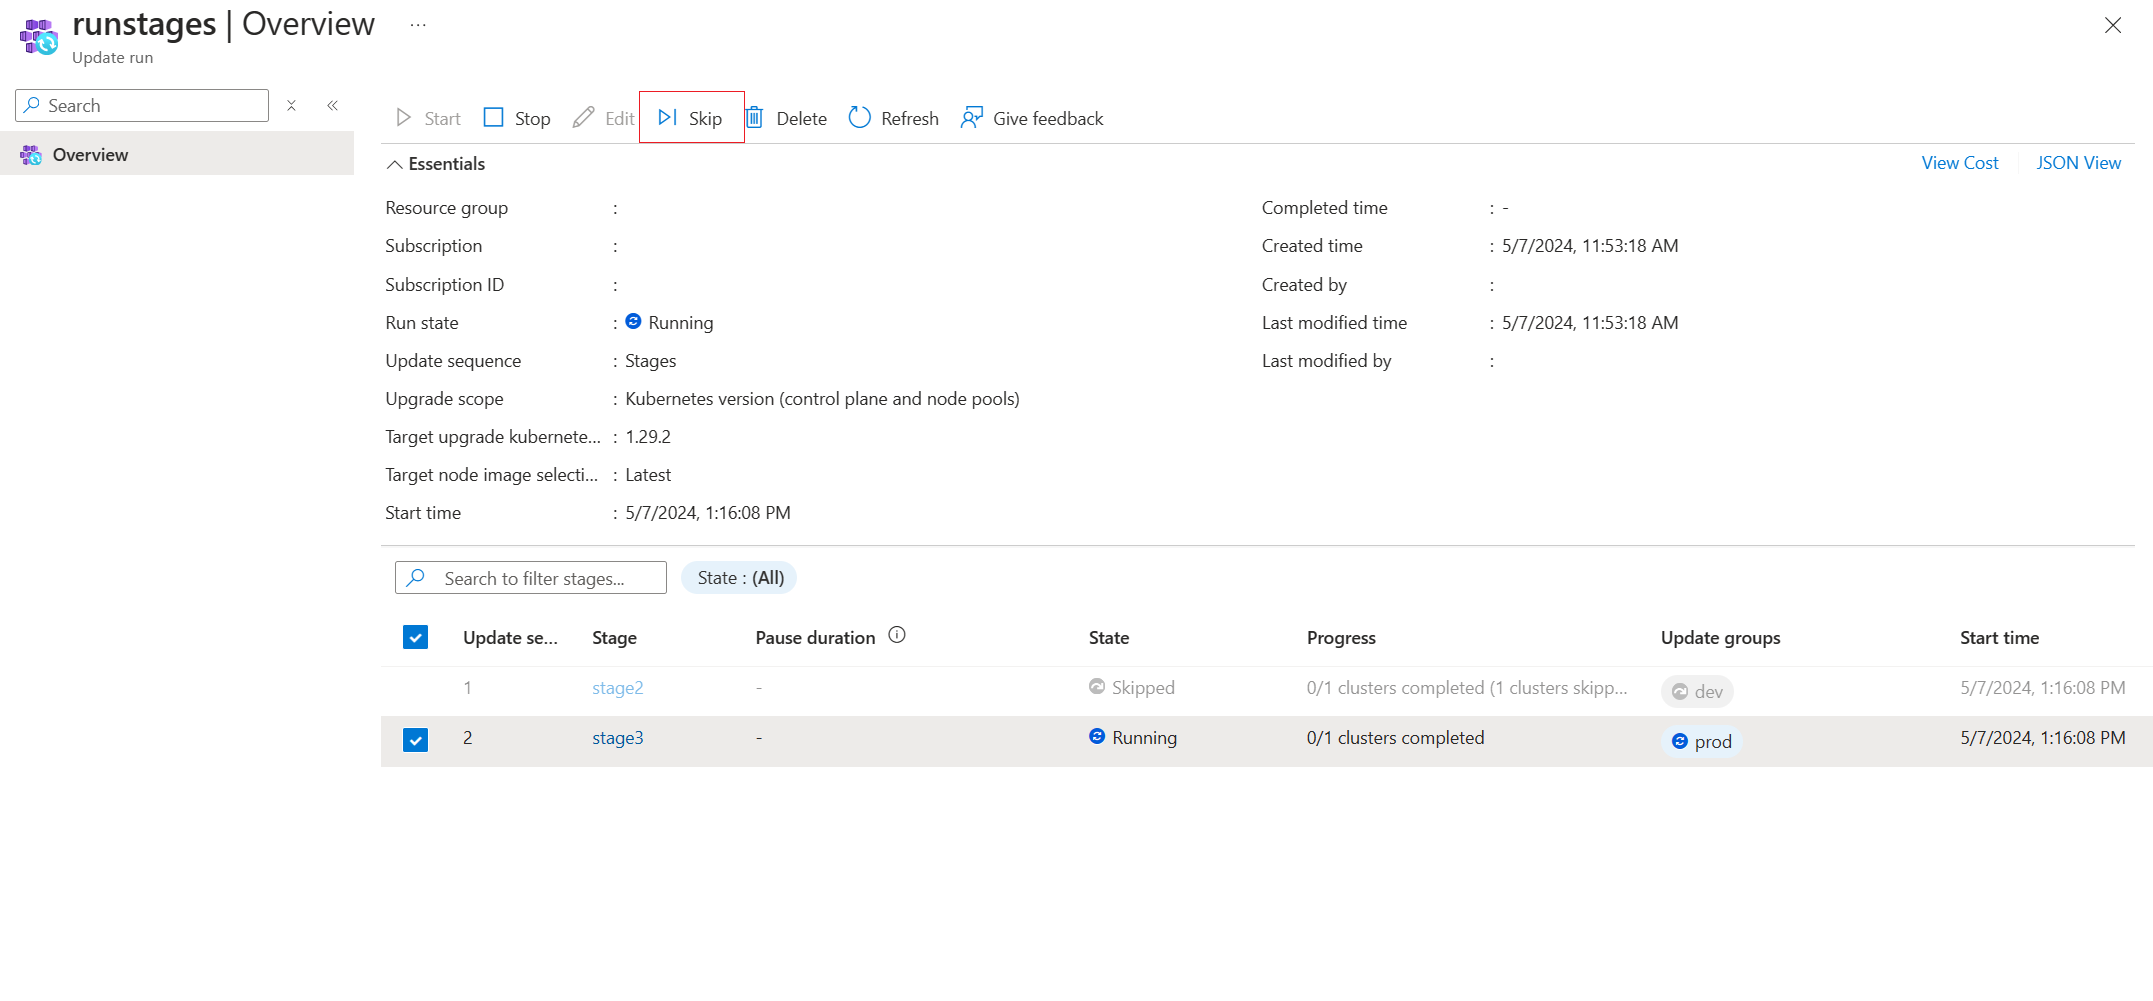This screenshot has width=2153, height=1001.
Task: Open the ellipsis more options menu
Action: (418, 25)
